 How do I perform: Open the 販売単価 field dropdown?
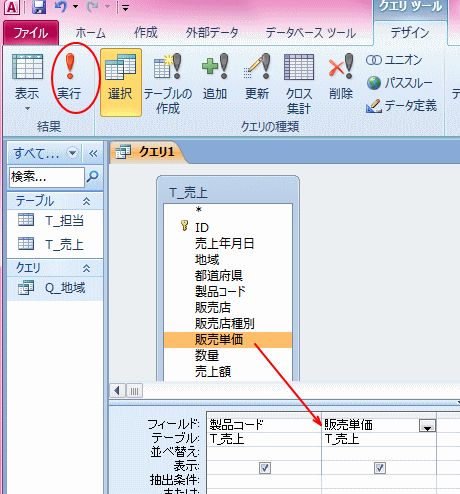[427, 426]
